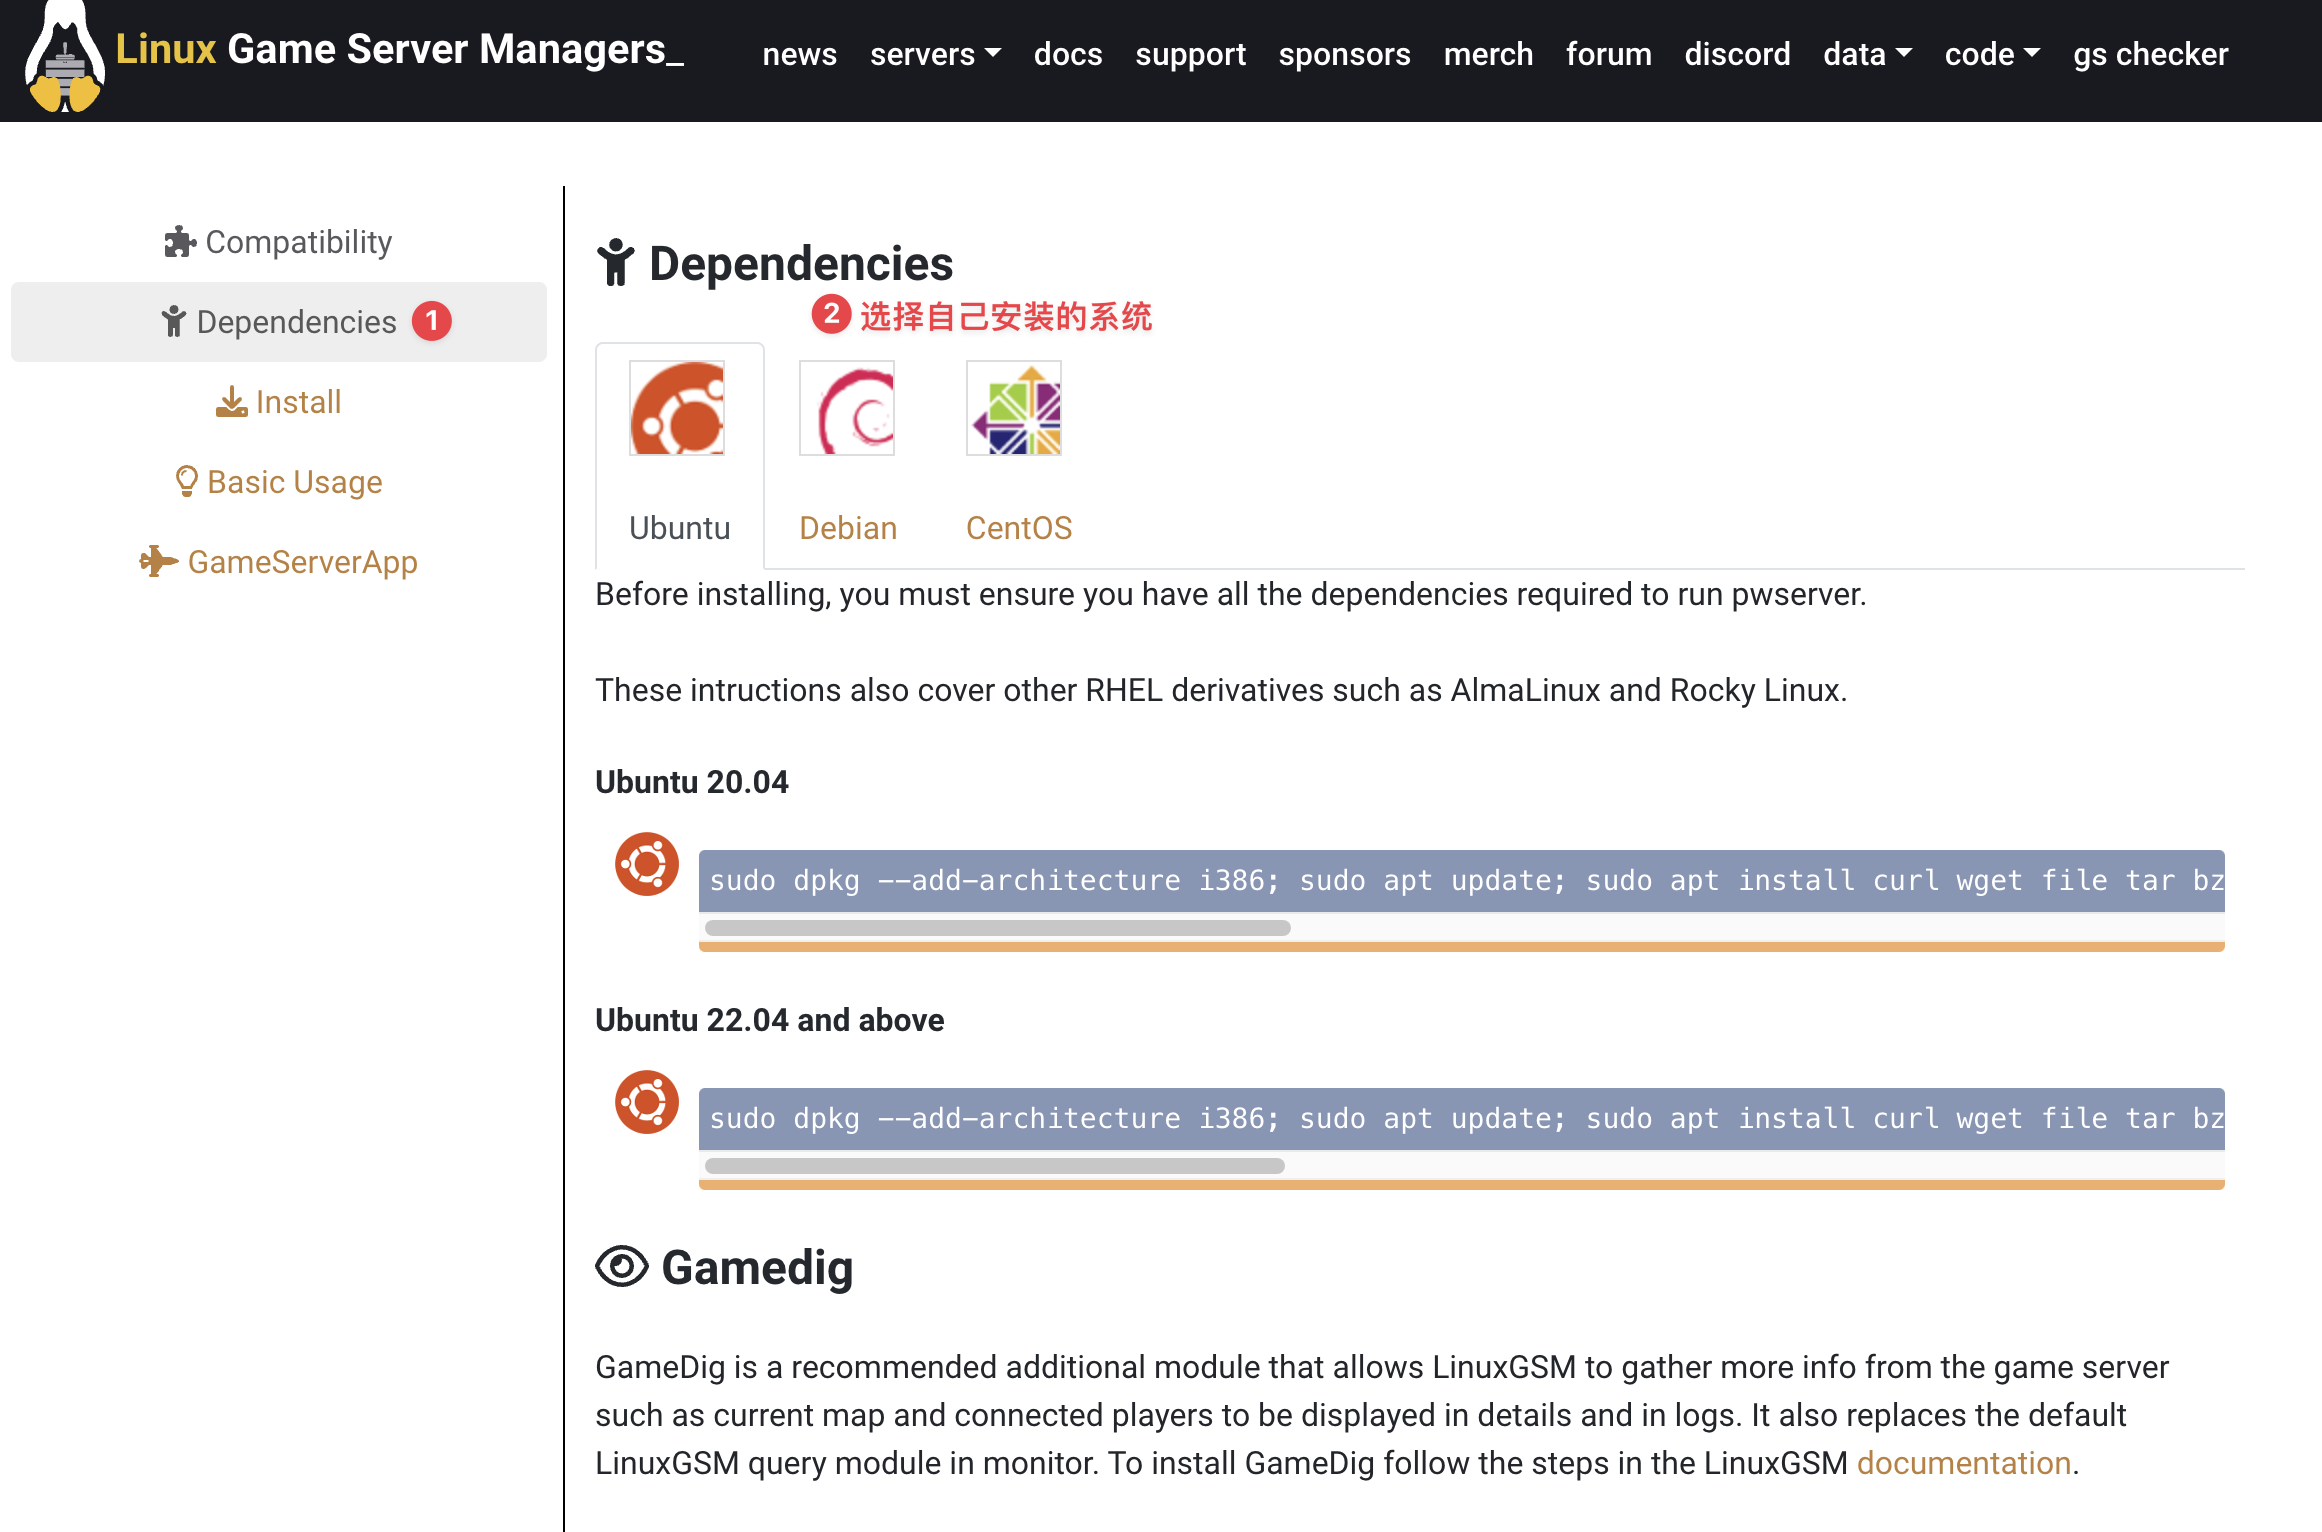Click Ubuntu 20.04 command horizontal scrollbar
Image resolution: width=2322 pixels, height=1532 pixels.
pyautogui.click(x=997, y=928)
